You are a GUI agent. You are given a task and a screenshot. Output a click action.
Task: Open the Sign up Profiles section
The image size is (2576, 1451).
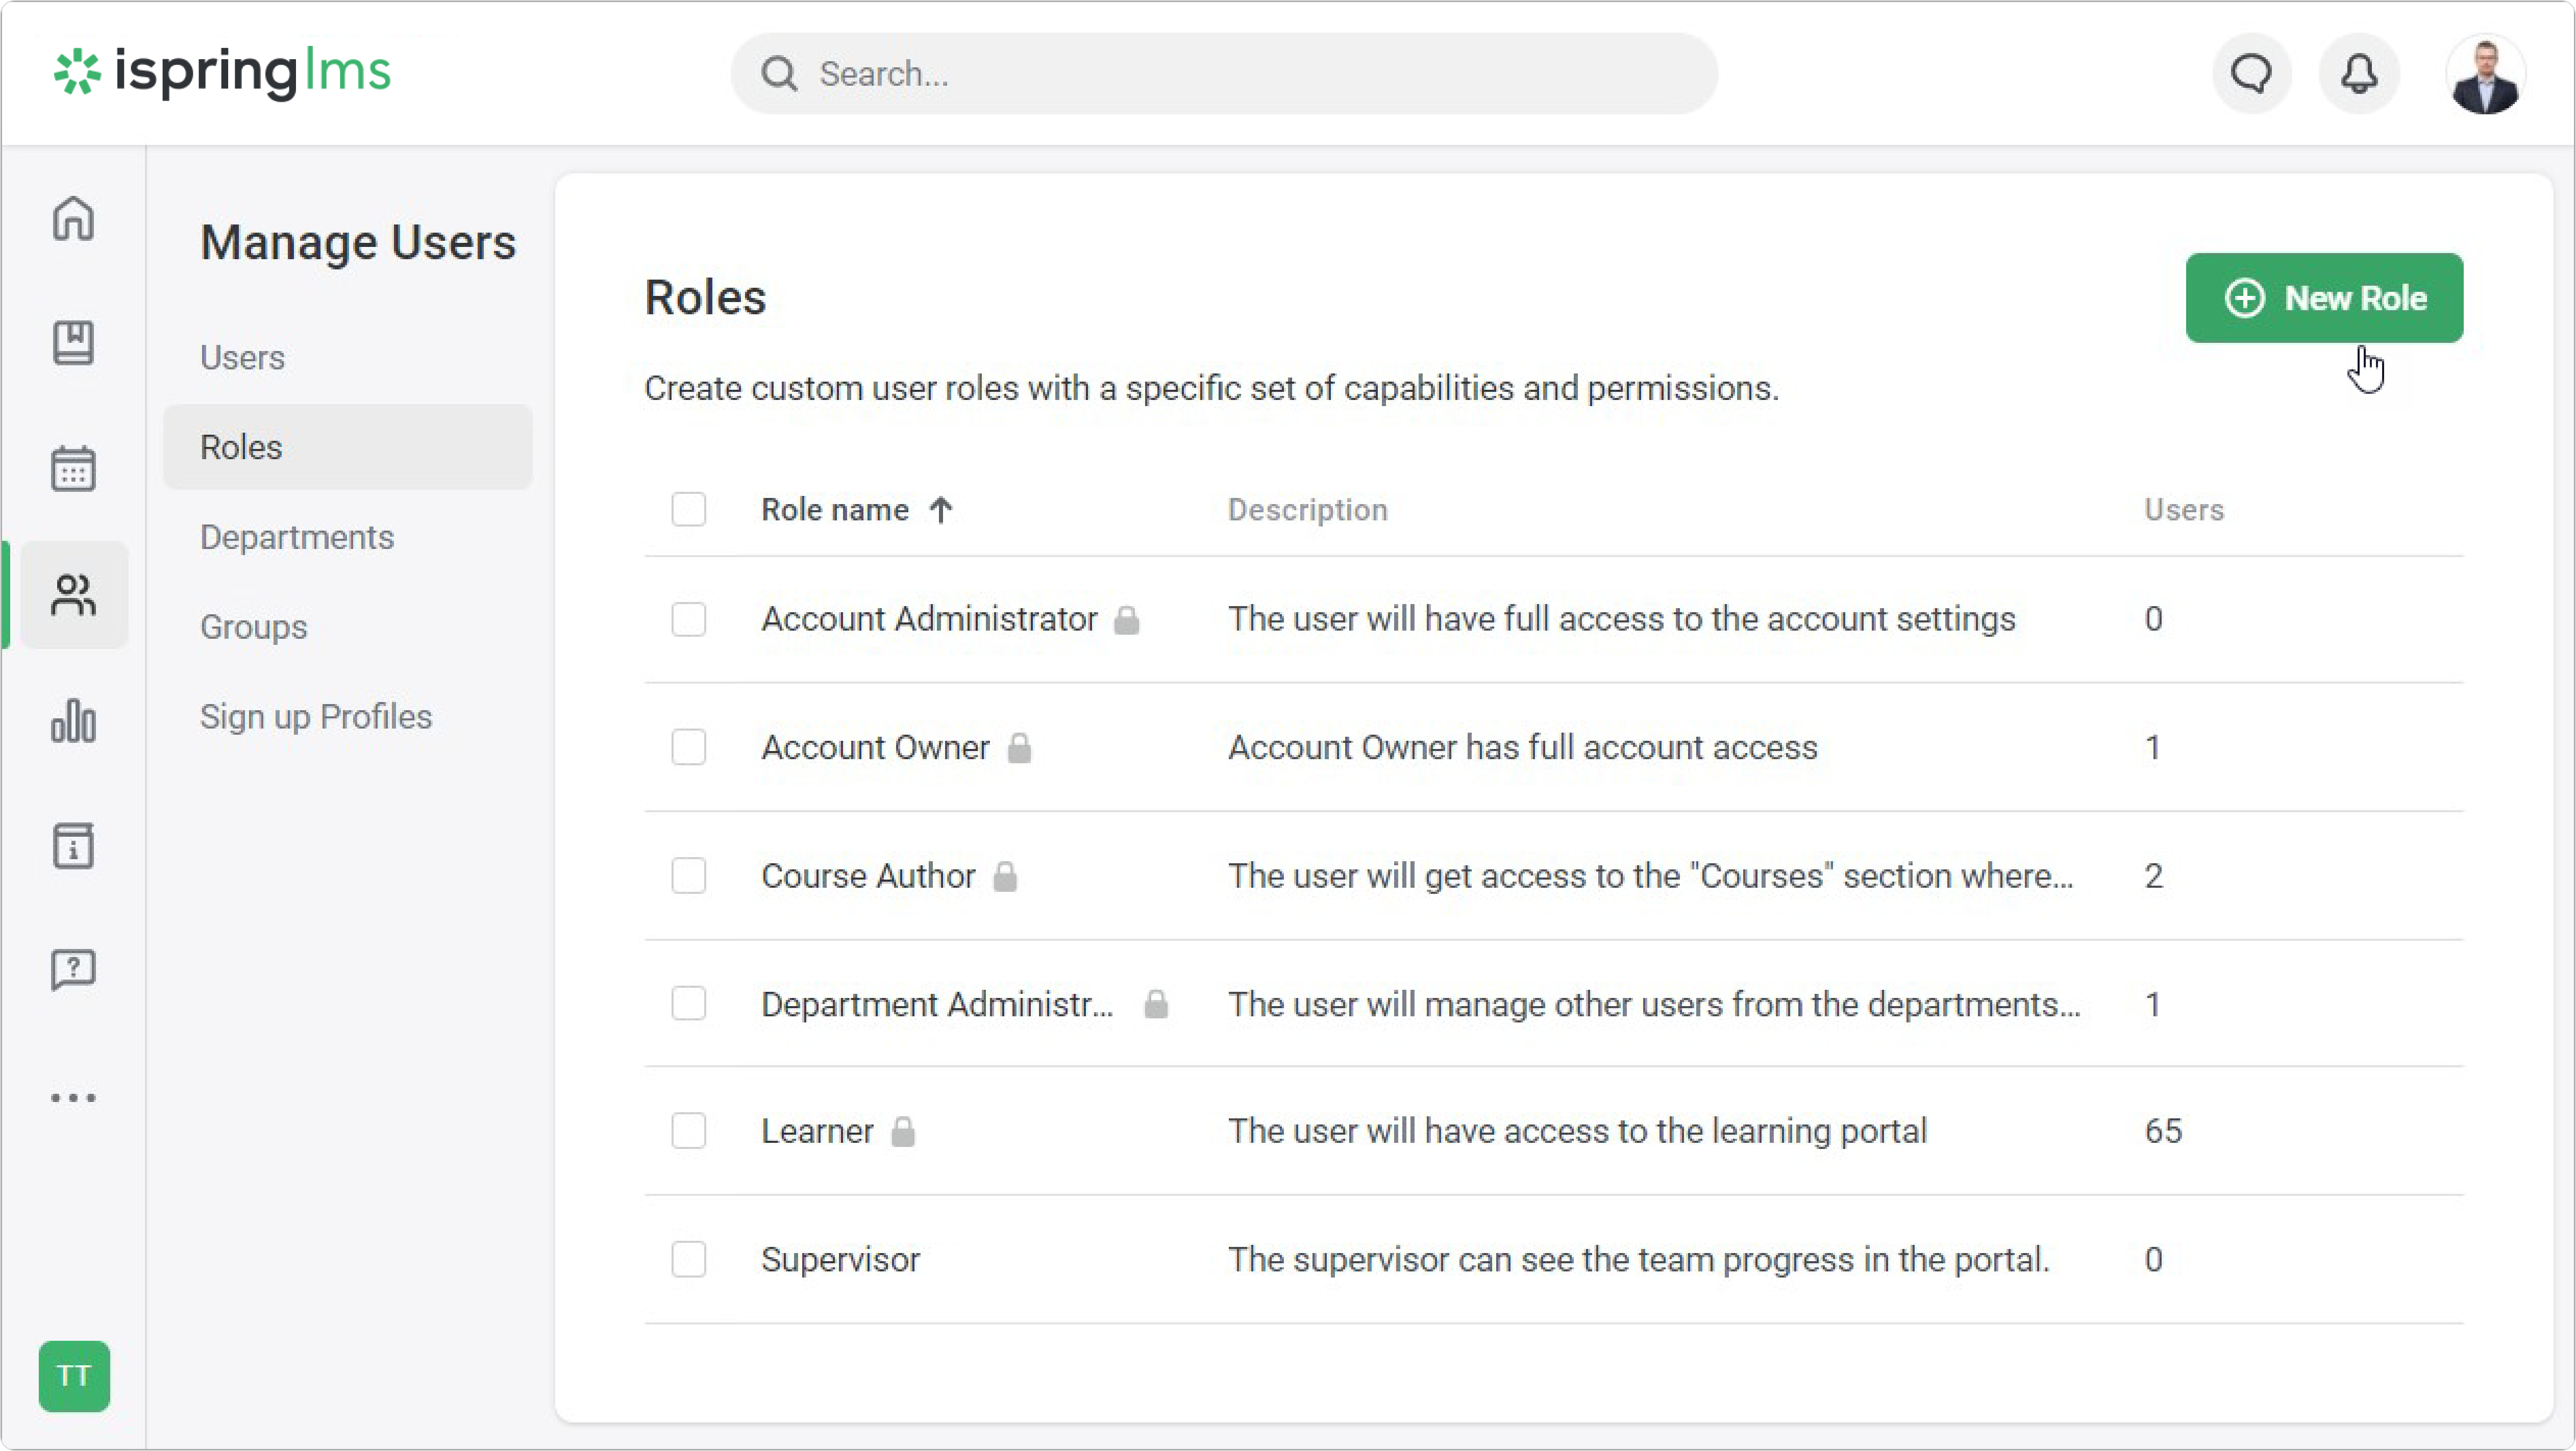(316, 716)
